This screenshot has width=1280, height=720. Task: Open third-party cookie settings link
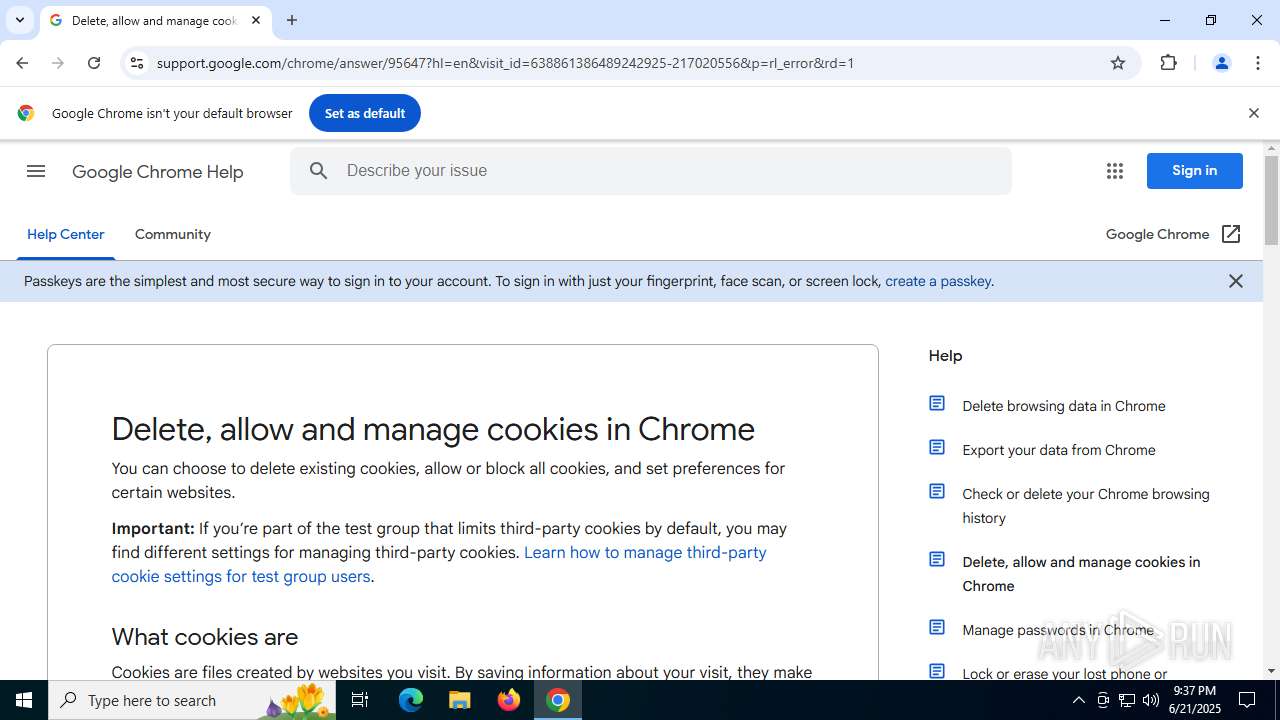439,564
